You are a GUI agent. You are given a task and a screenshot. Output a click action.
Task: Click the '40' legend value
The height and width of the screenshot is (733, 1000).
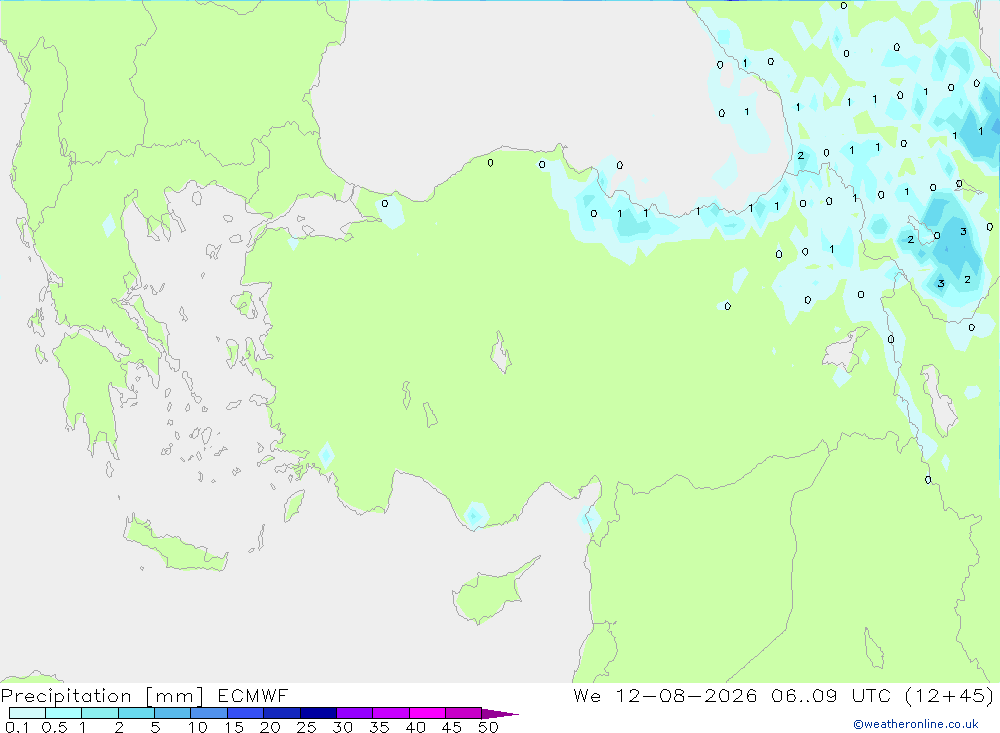pyautogui.click(x=415, y=727)
